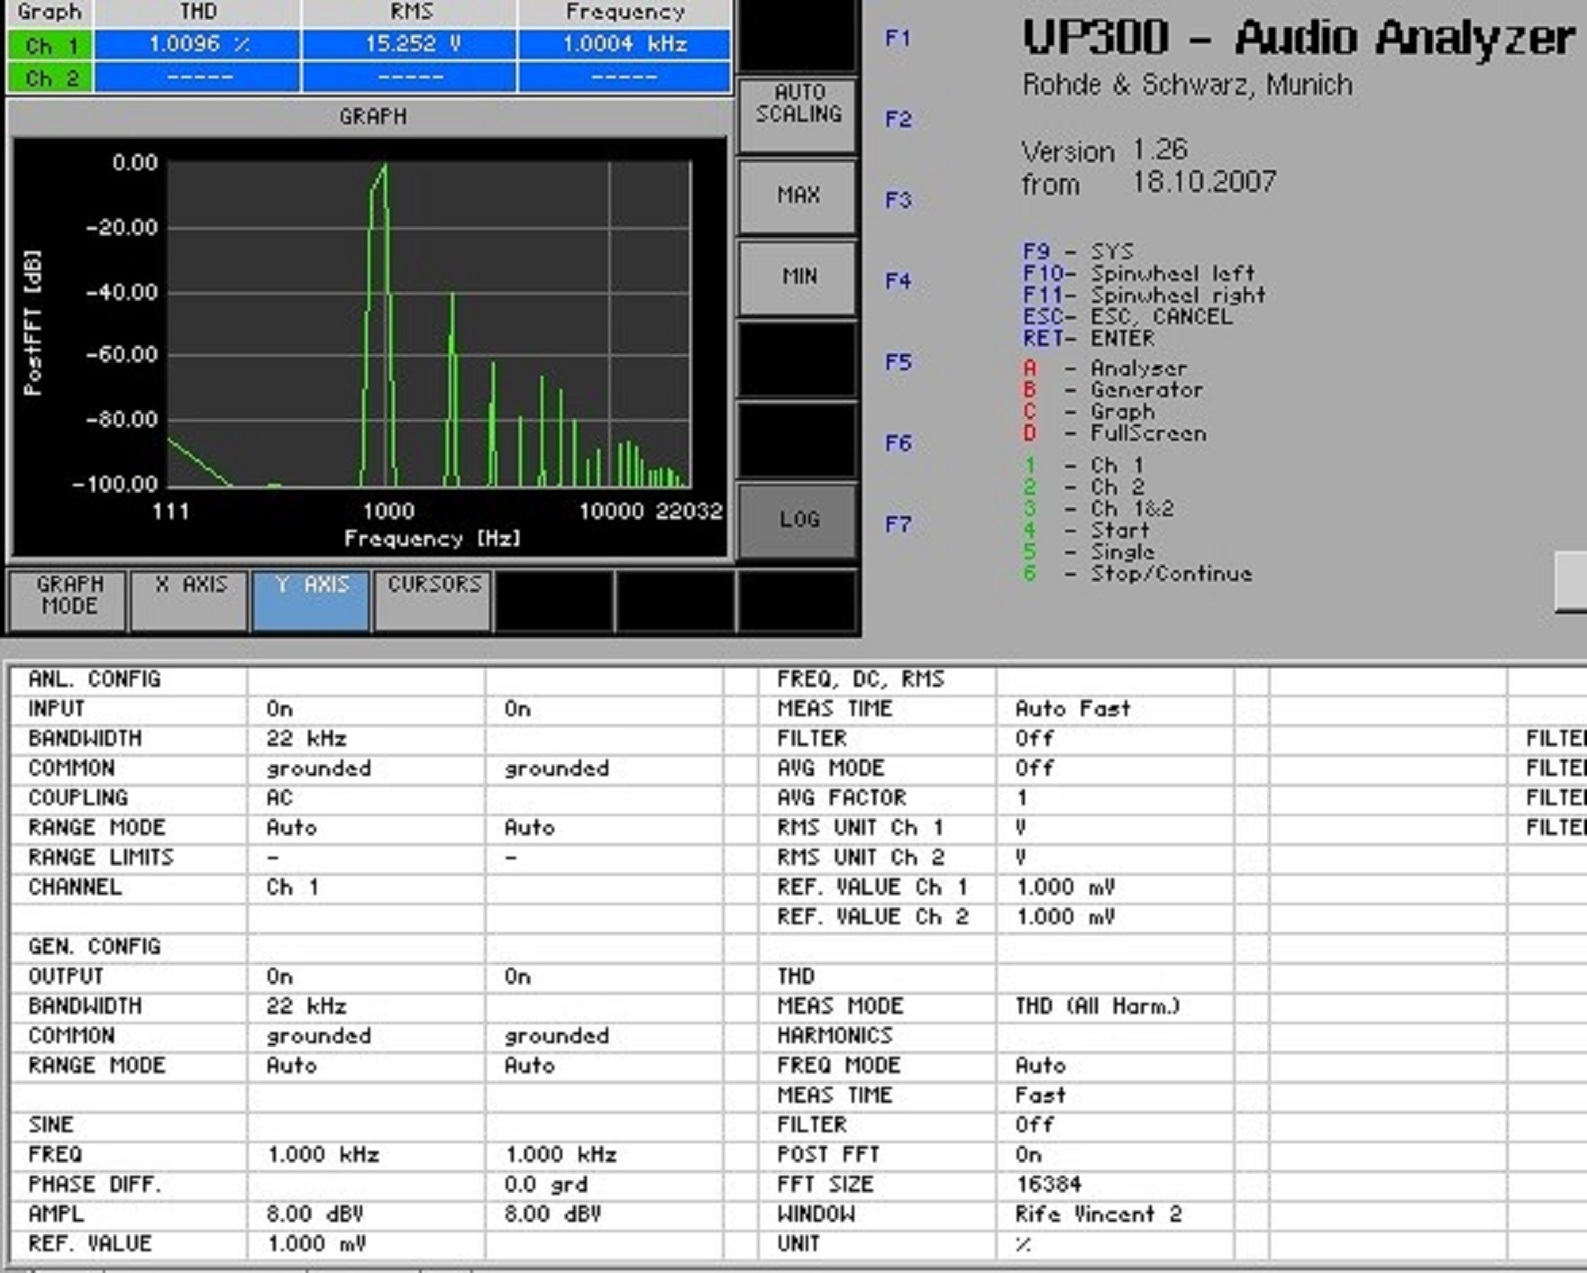
Task: Click the GRAPH panel title bar
Action: click(372, 117)
